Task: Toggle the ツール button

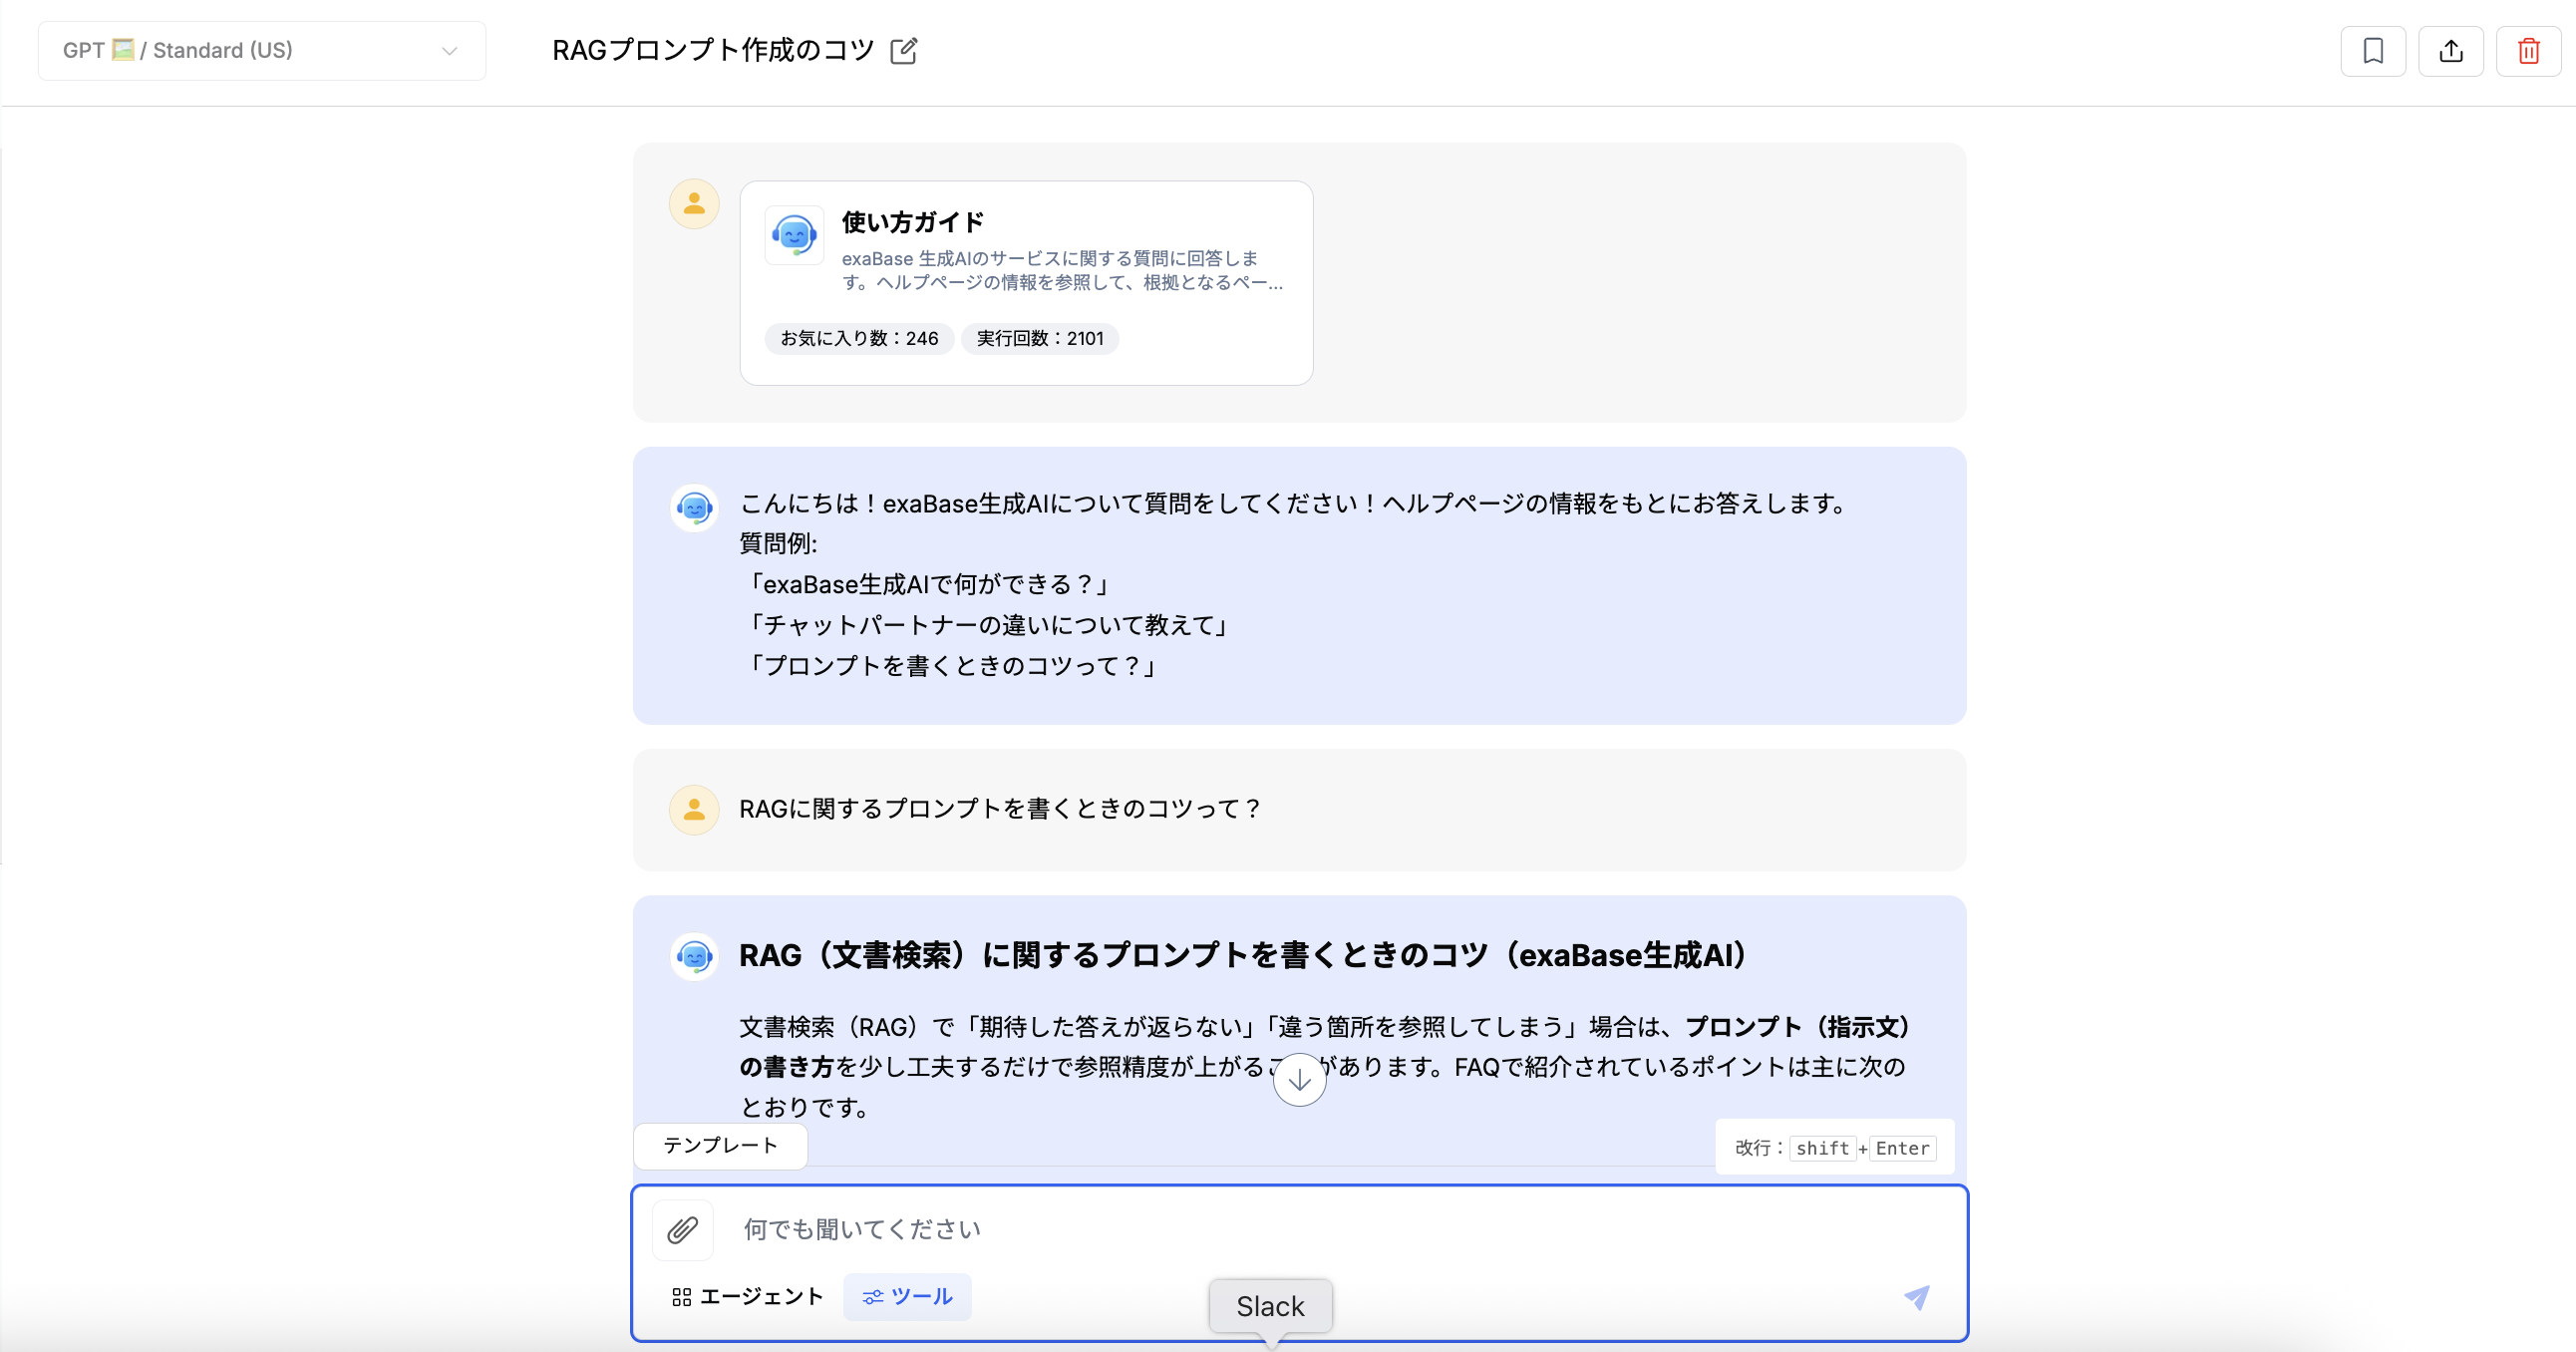Action: (x=907, y=1297)
